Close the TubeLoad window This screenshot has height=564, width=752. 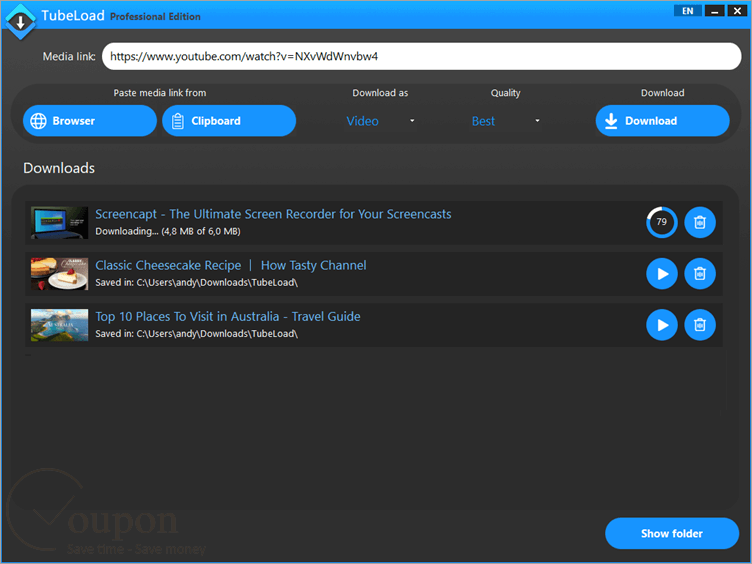point(737,11)
